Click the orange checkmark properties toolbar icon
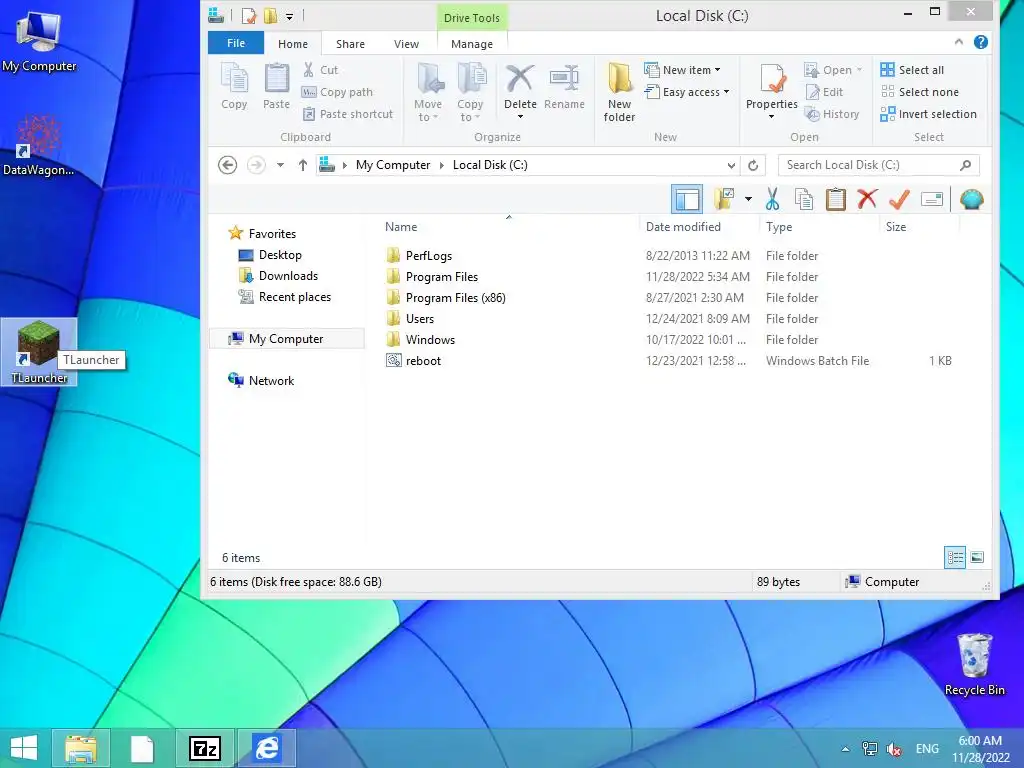 [x=899, y=199]
